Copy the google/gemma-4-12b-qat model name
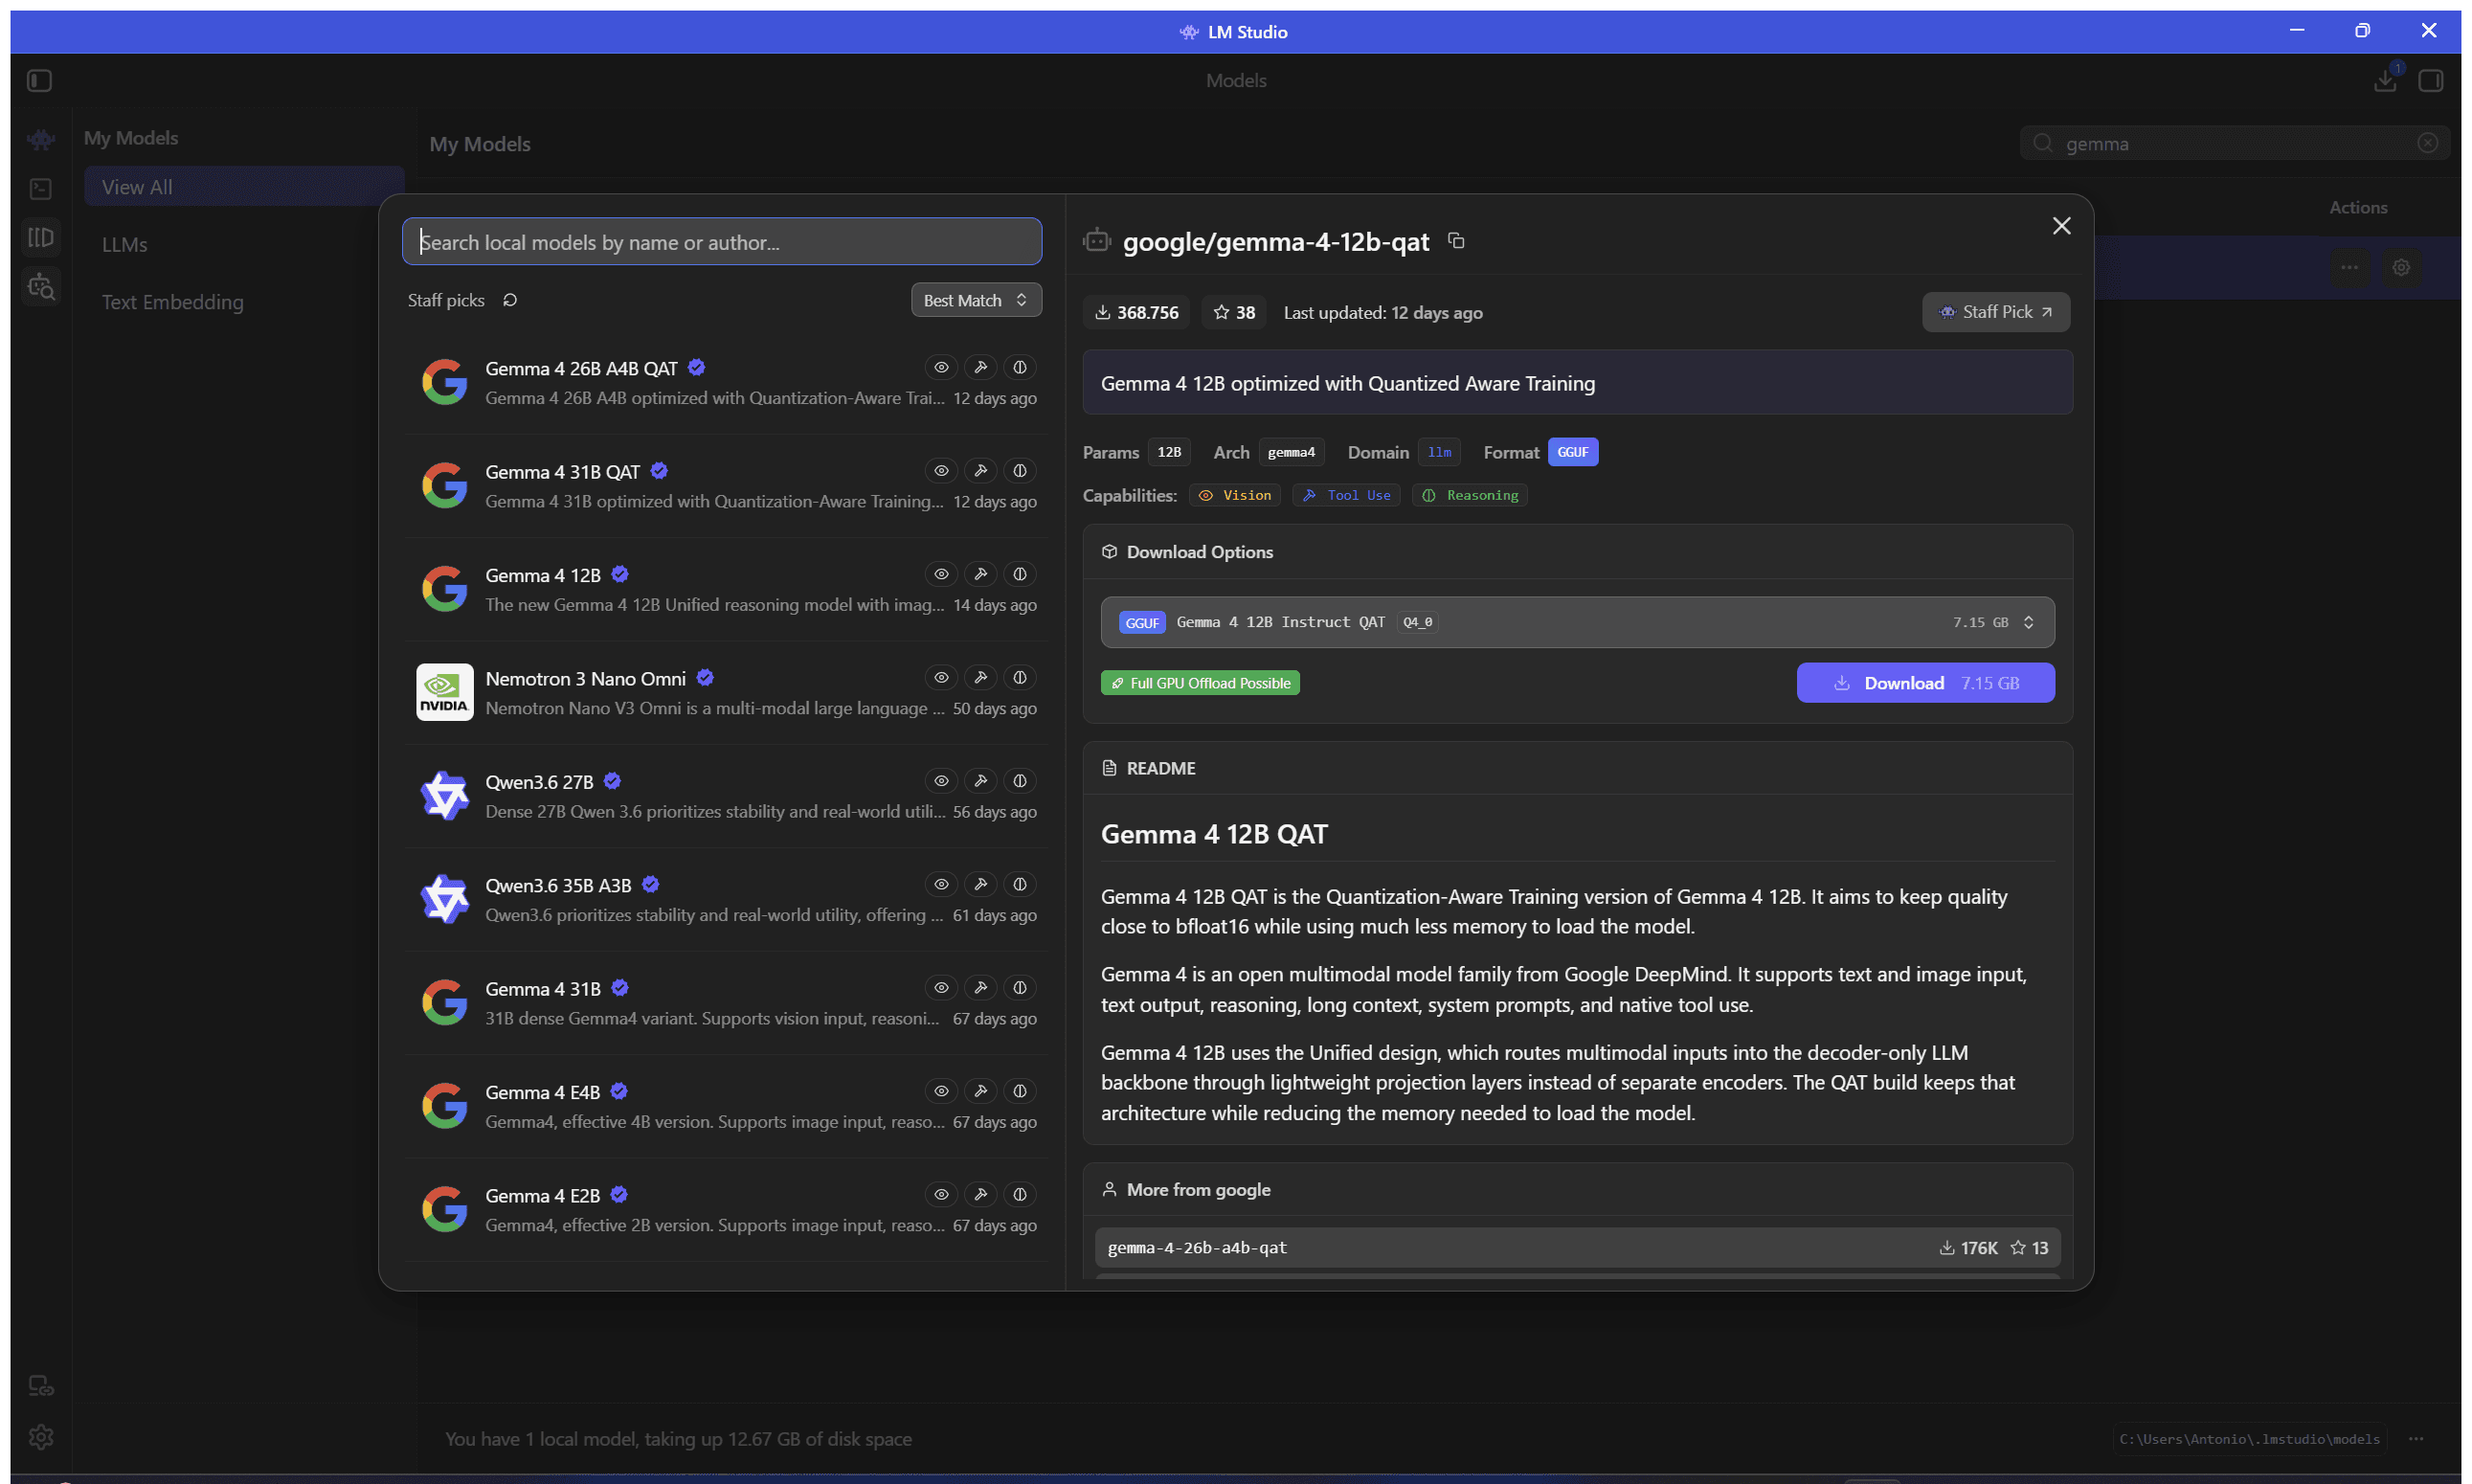 1456,240
